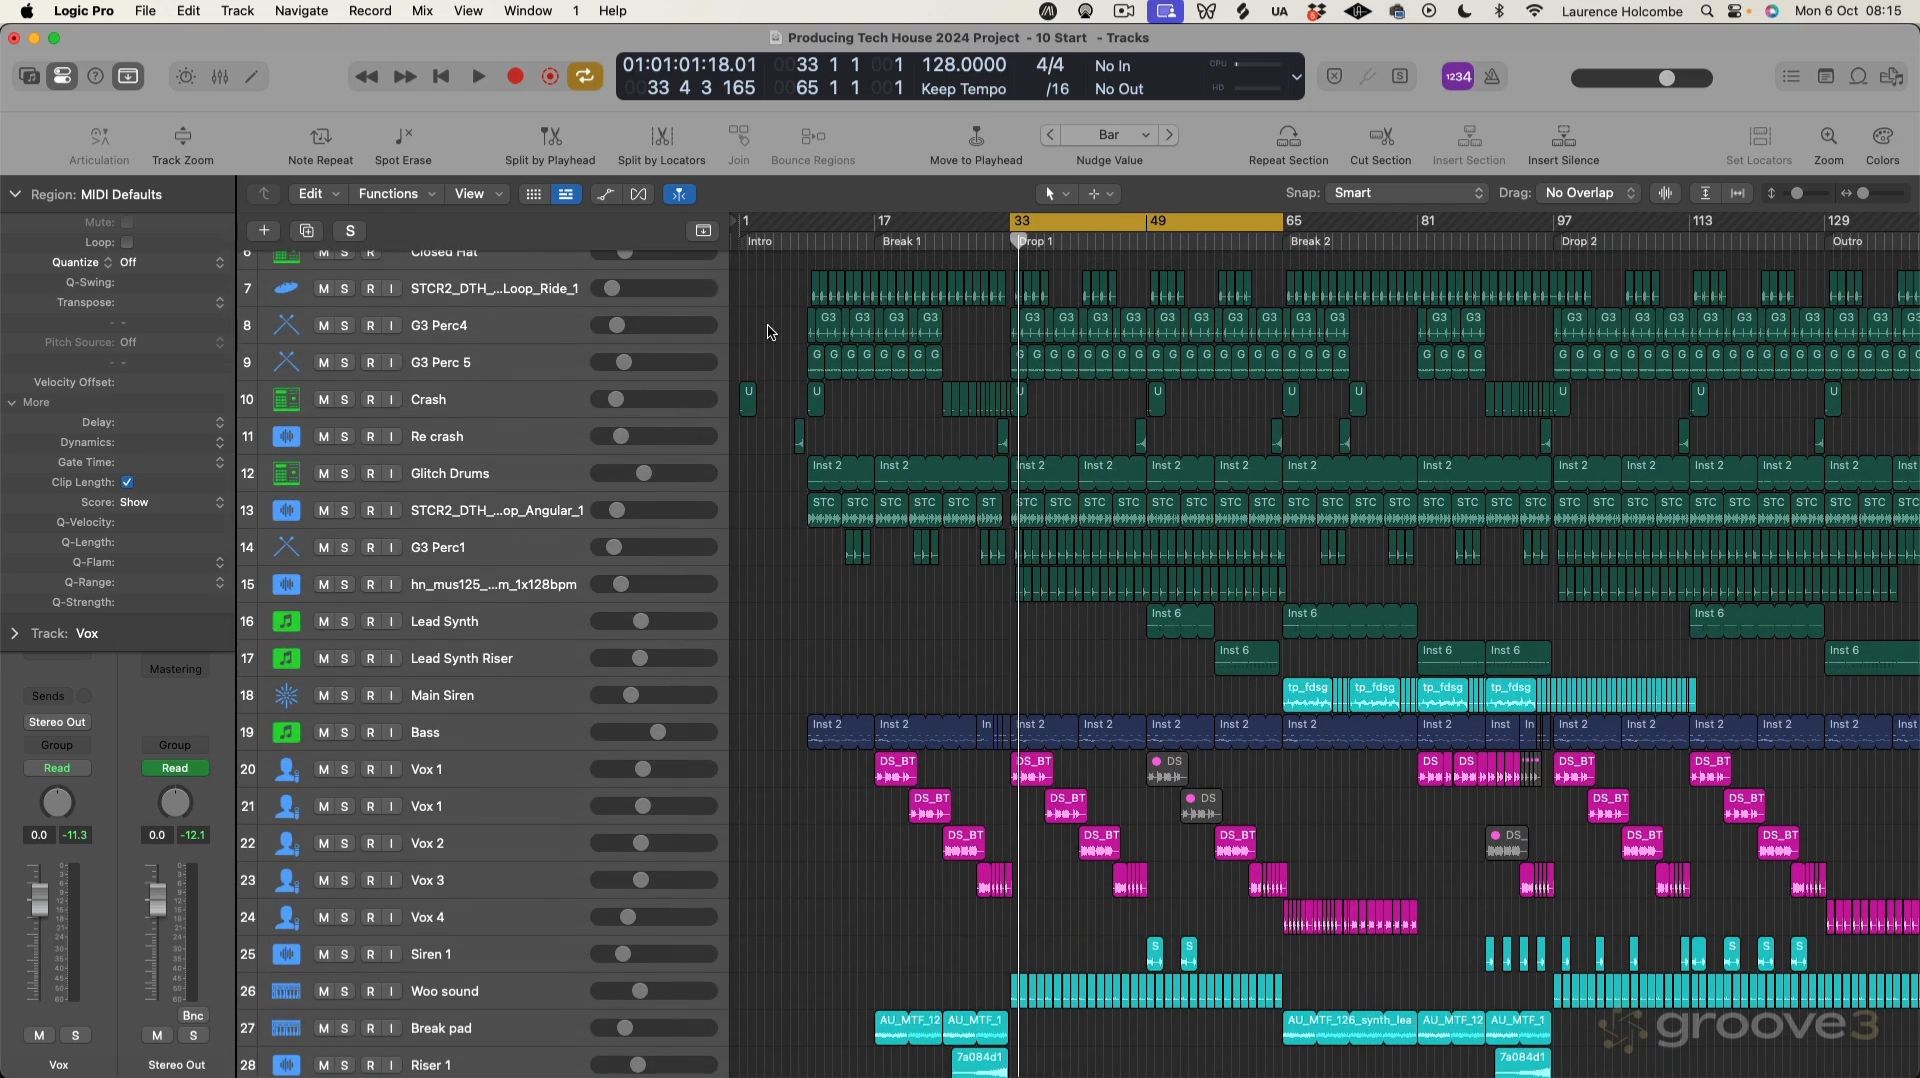
Task: Click the Move to Playhead icon
Action: (x=976, y=136)
